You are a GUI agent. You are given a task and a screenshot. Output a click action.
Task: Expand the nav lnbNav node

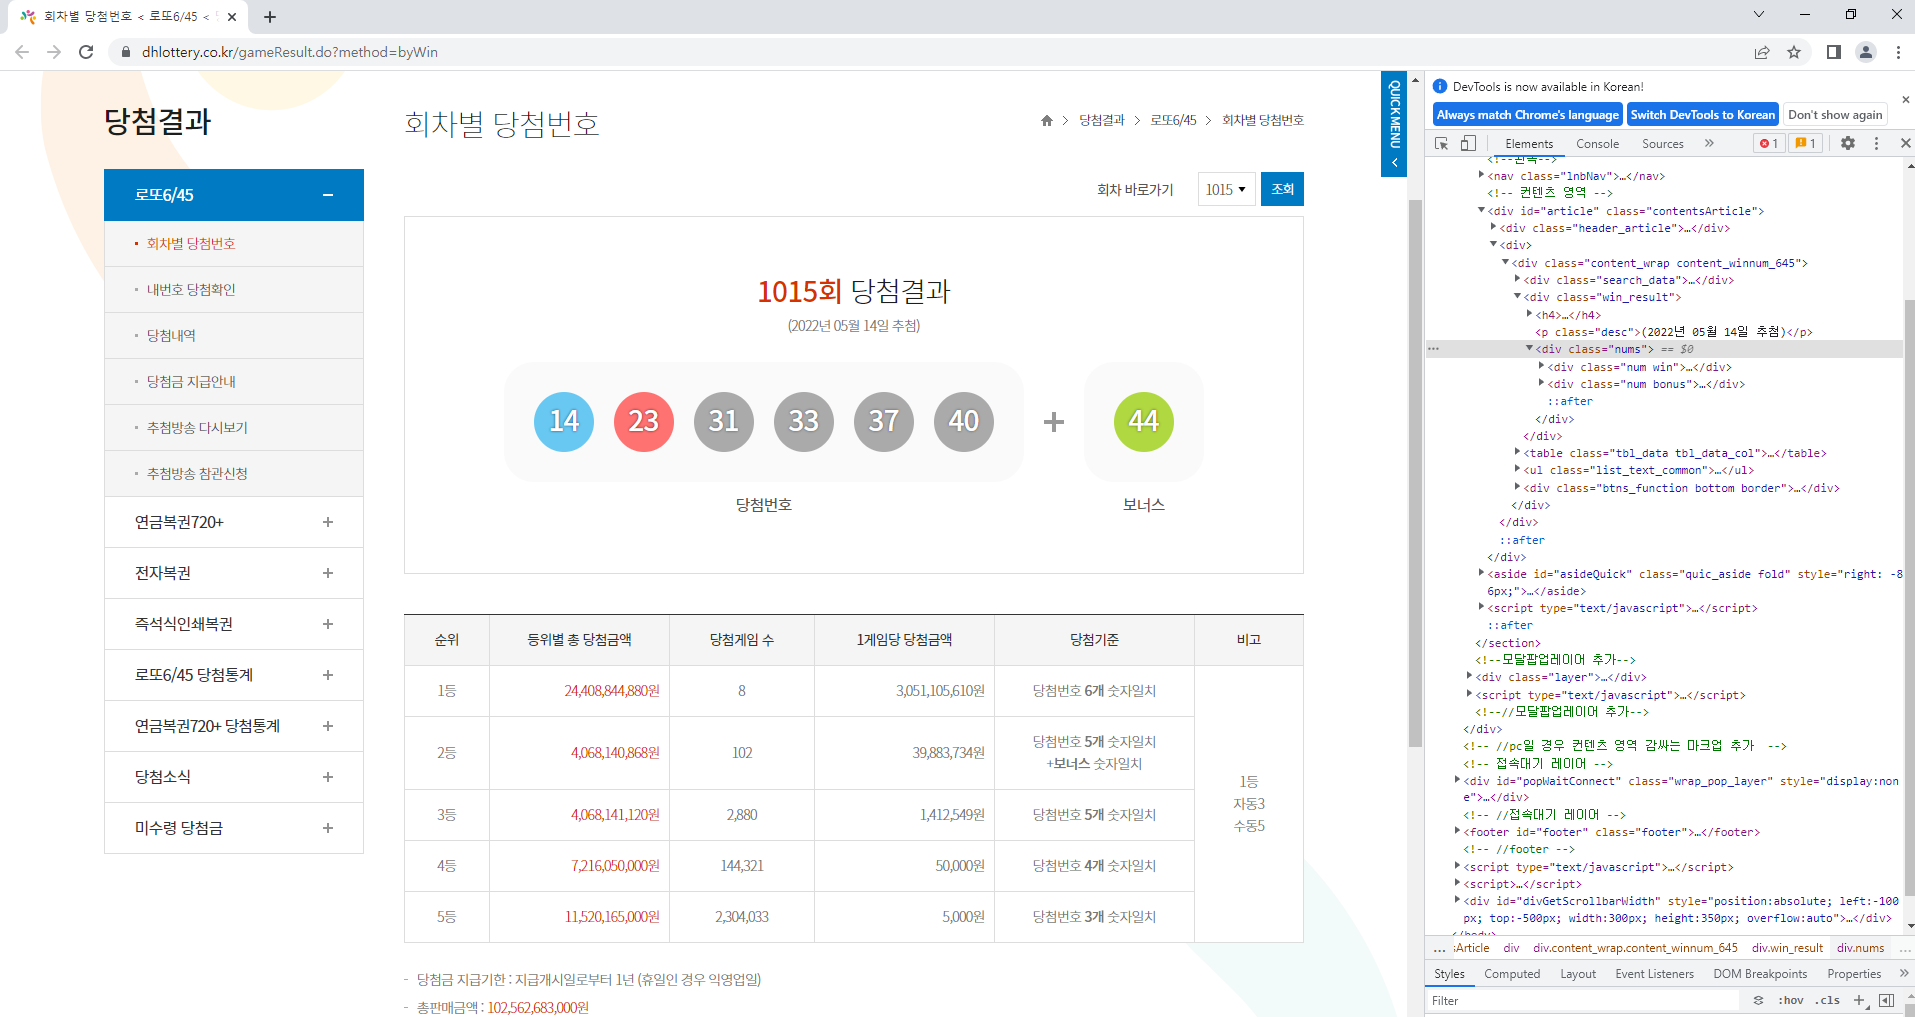coord(1481,175)
